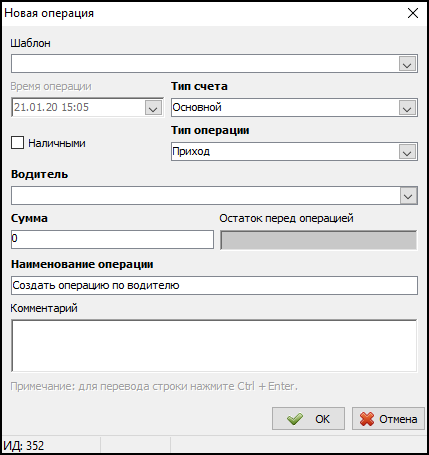429x455 pixels.
Task: Expand the Тип операции dropdown arrow
Action: click(x=407, y=152)
